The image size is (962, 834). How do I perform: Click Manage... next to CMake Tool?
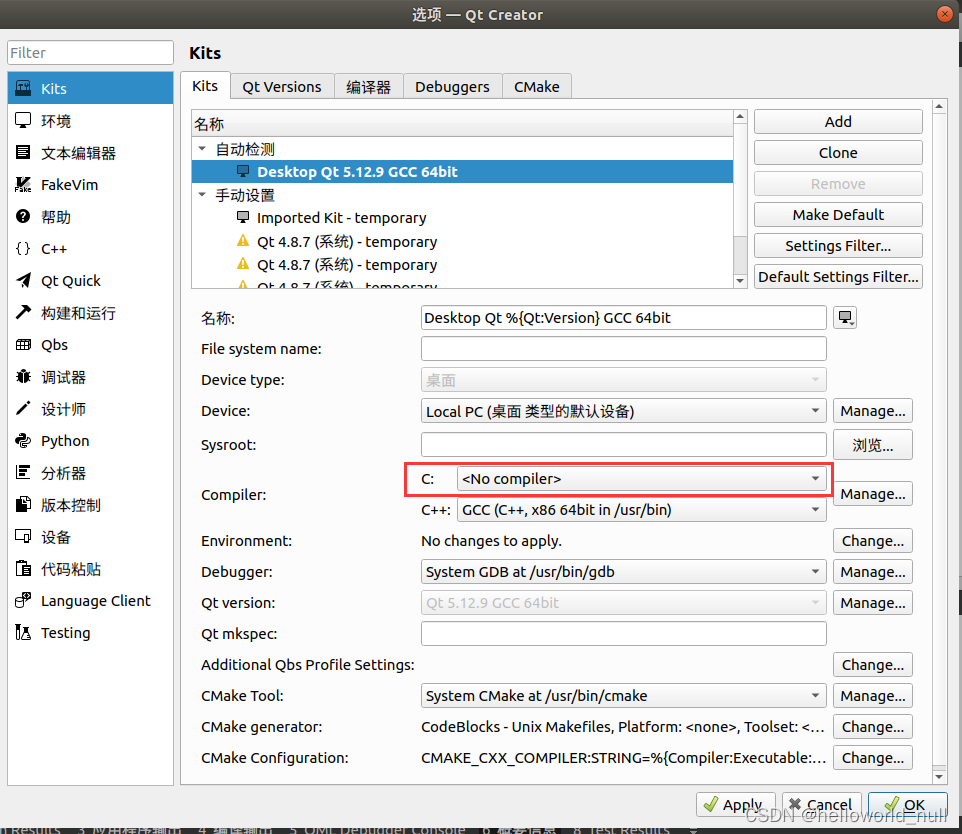coord(872,695)
